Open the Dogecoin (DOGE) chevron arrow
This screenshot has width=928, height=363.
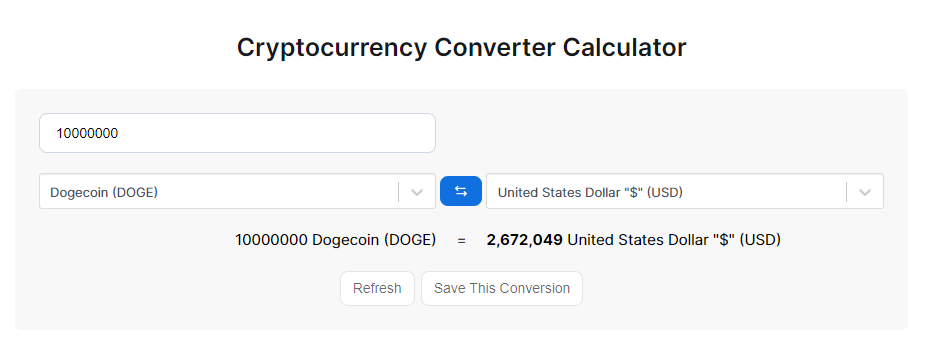tap(417, 192)
